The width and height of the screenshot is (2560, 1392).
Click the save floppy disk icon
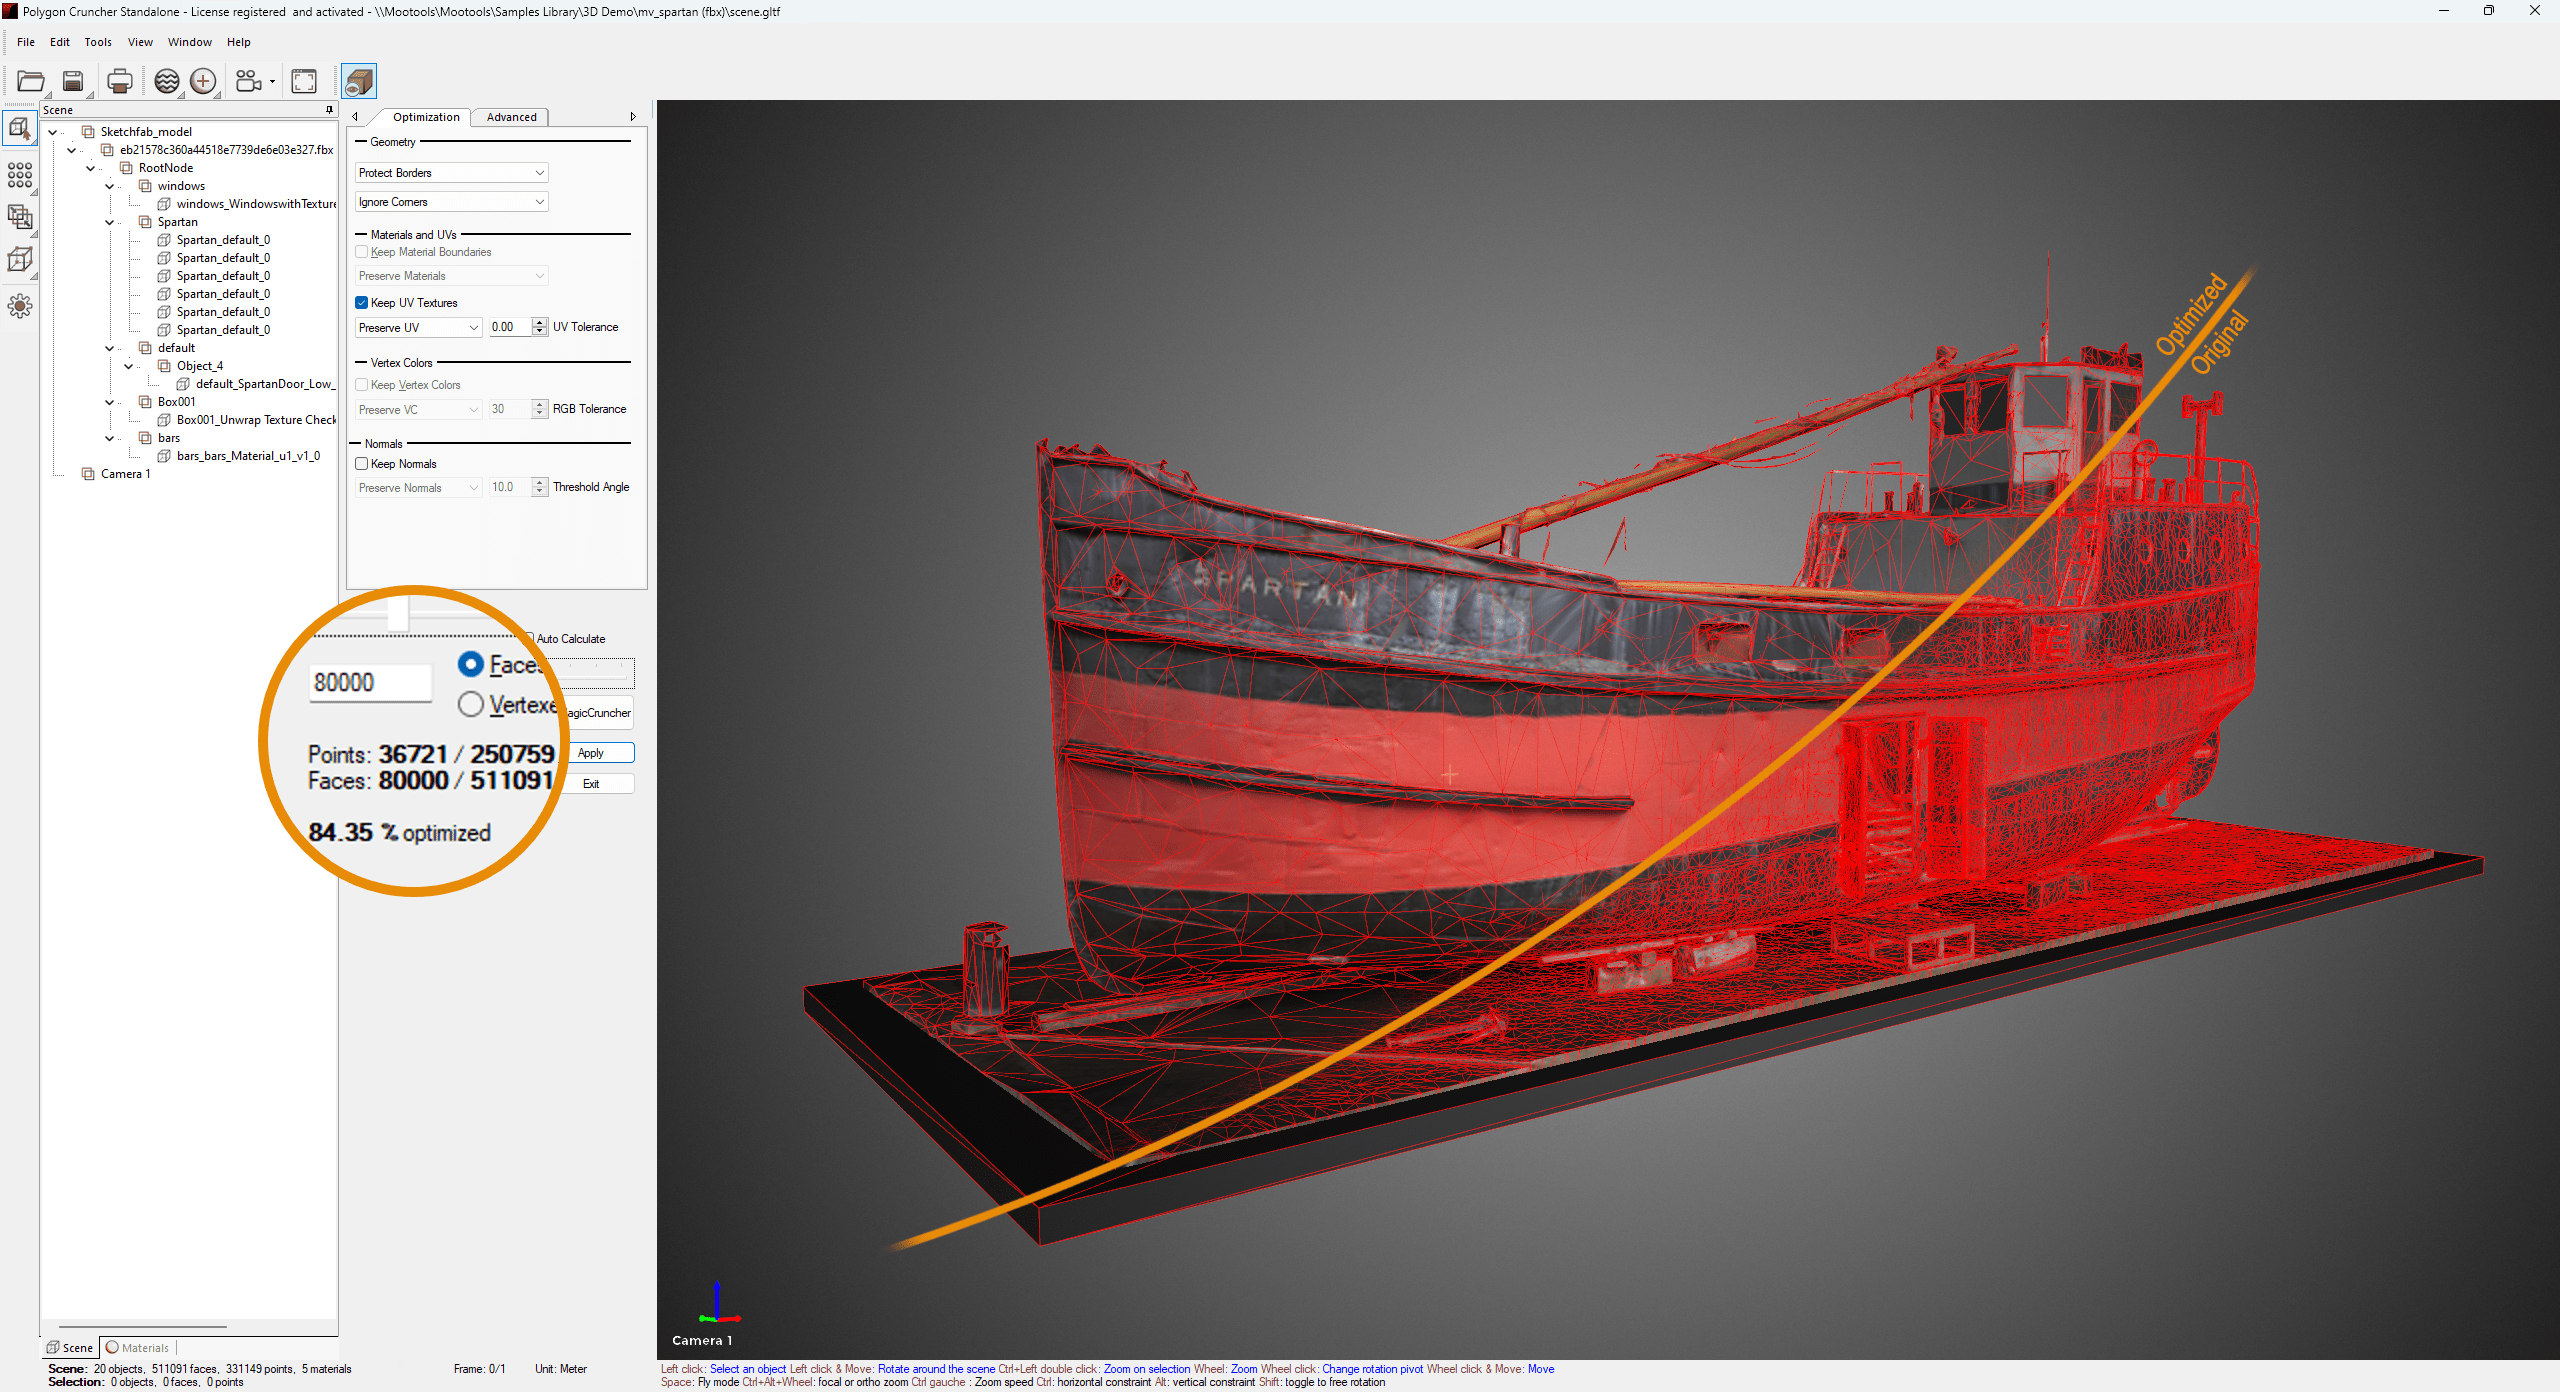click(73, 81)
